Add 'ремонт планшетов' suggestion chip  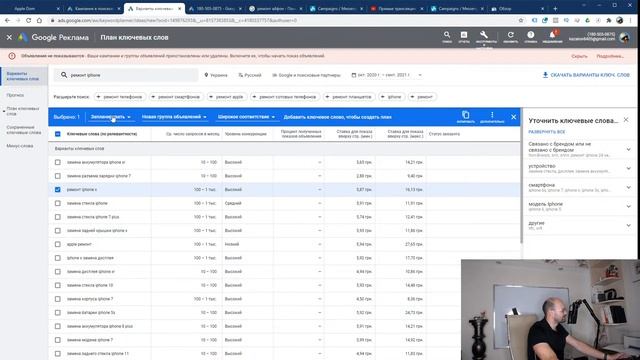[x=348, y=97]
